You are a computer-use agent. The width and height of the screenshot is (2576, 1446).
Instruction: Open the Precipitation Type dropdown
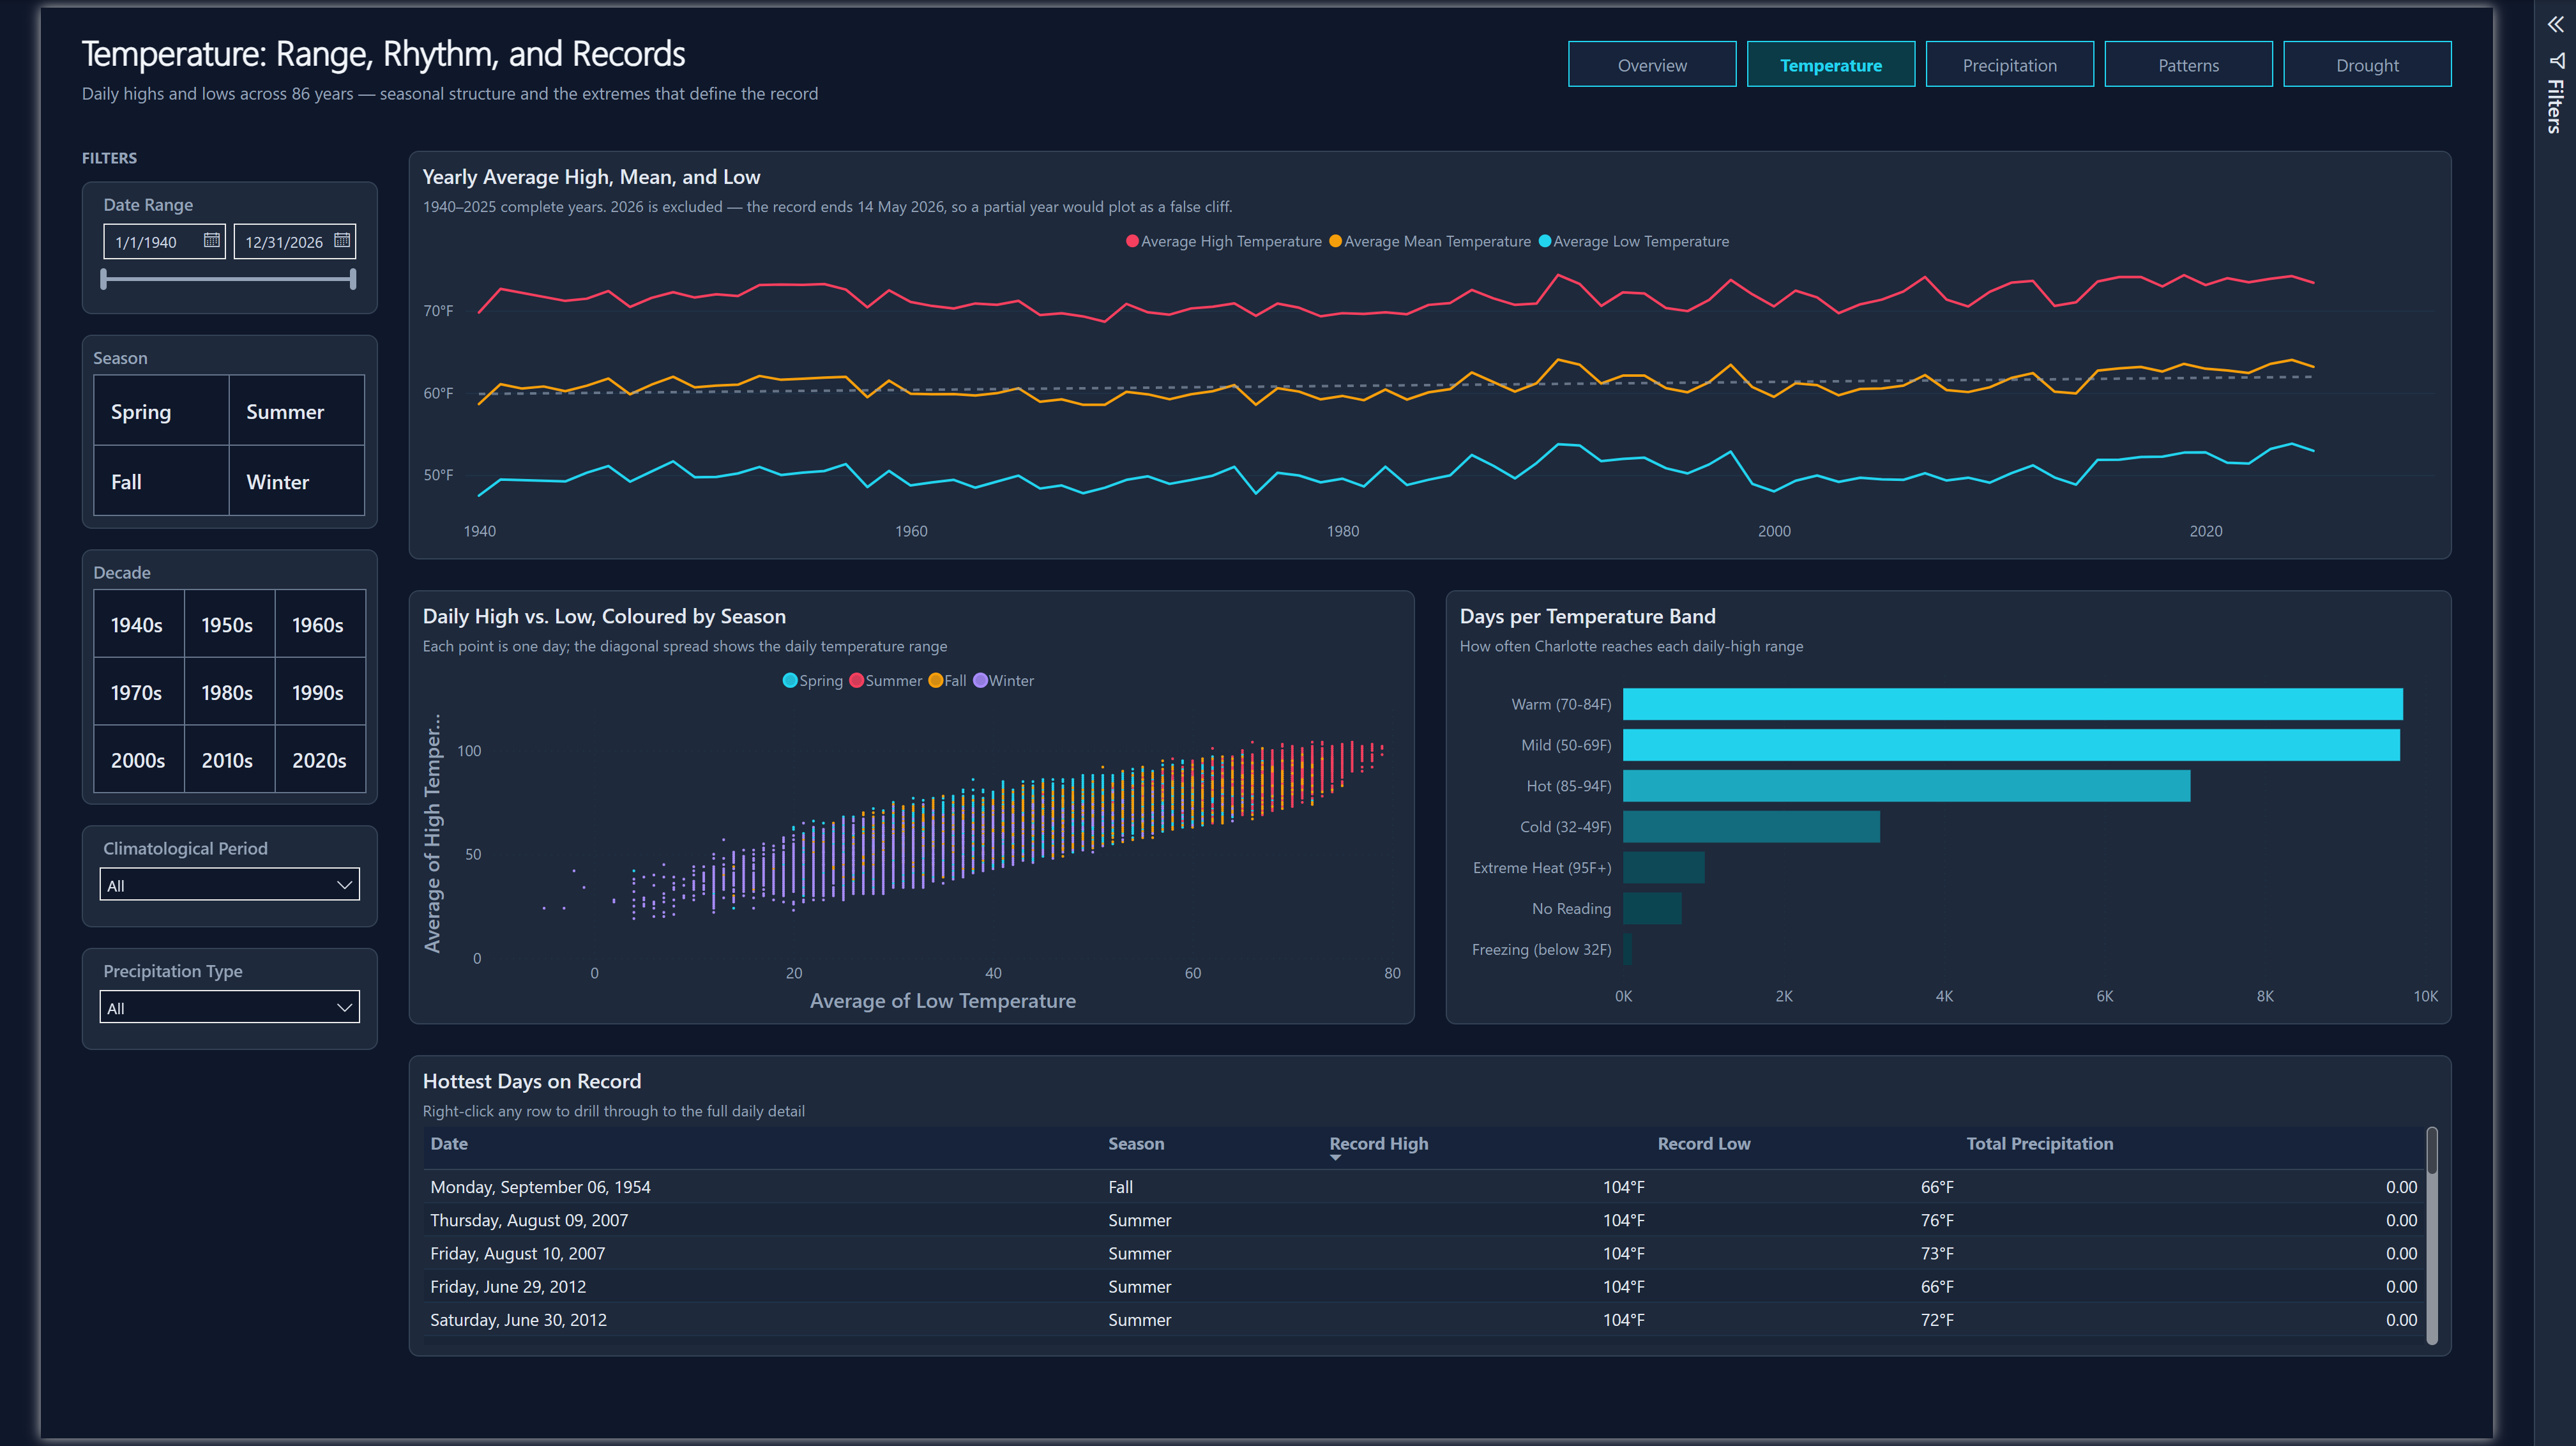pyautogui.click(x=230, y=1007)
